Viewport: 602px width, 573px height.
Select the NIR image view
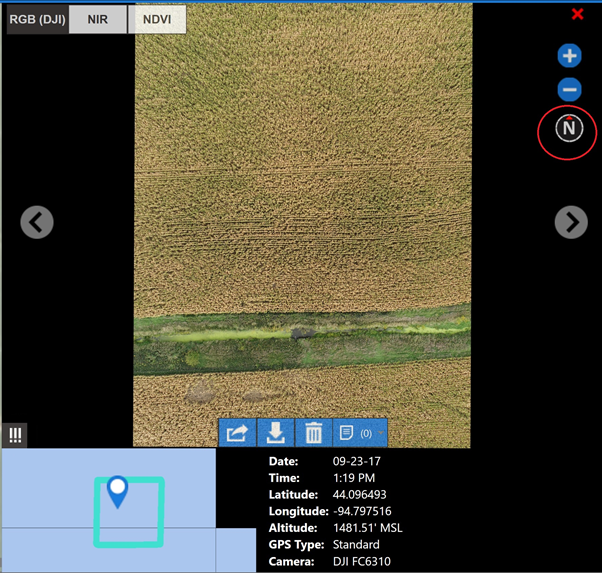click(98, 19)
